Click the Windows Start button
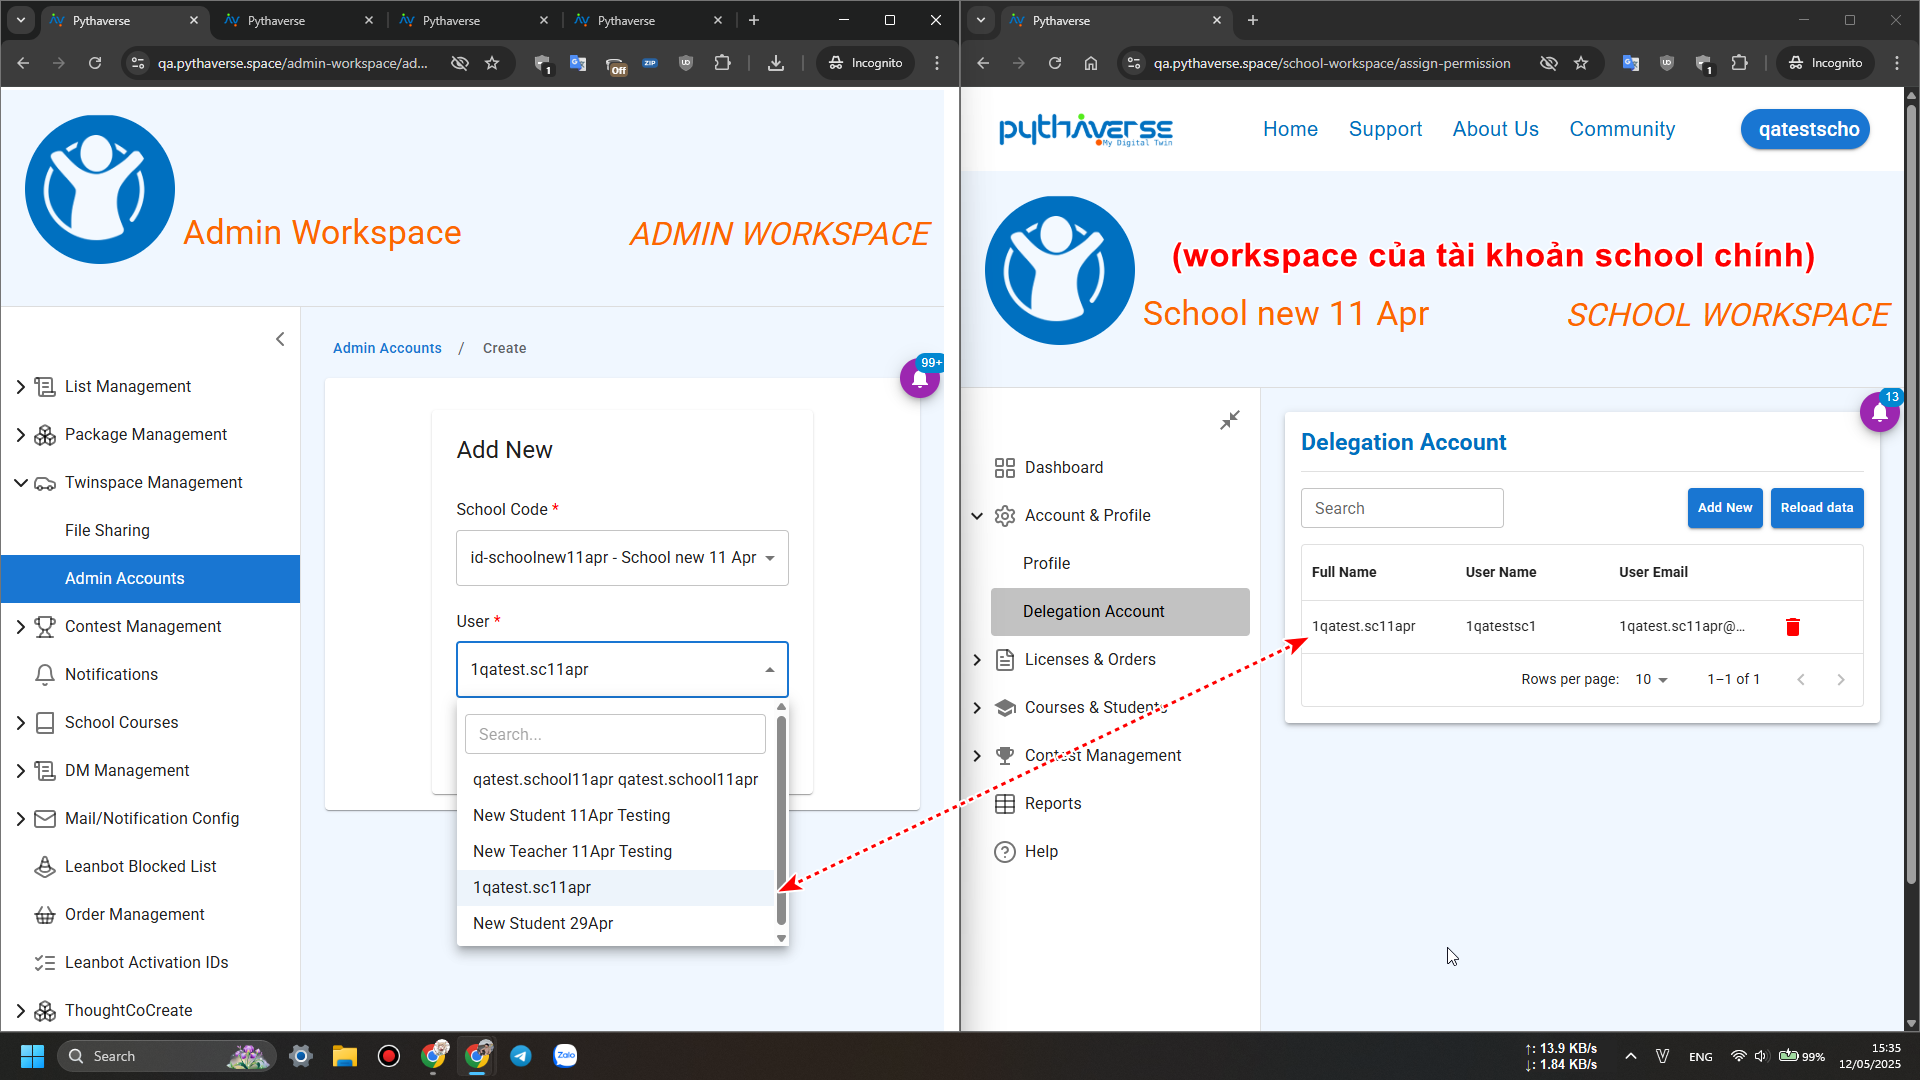Screen dimensions: 1920x1080 [32, 1056]
